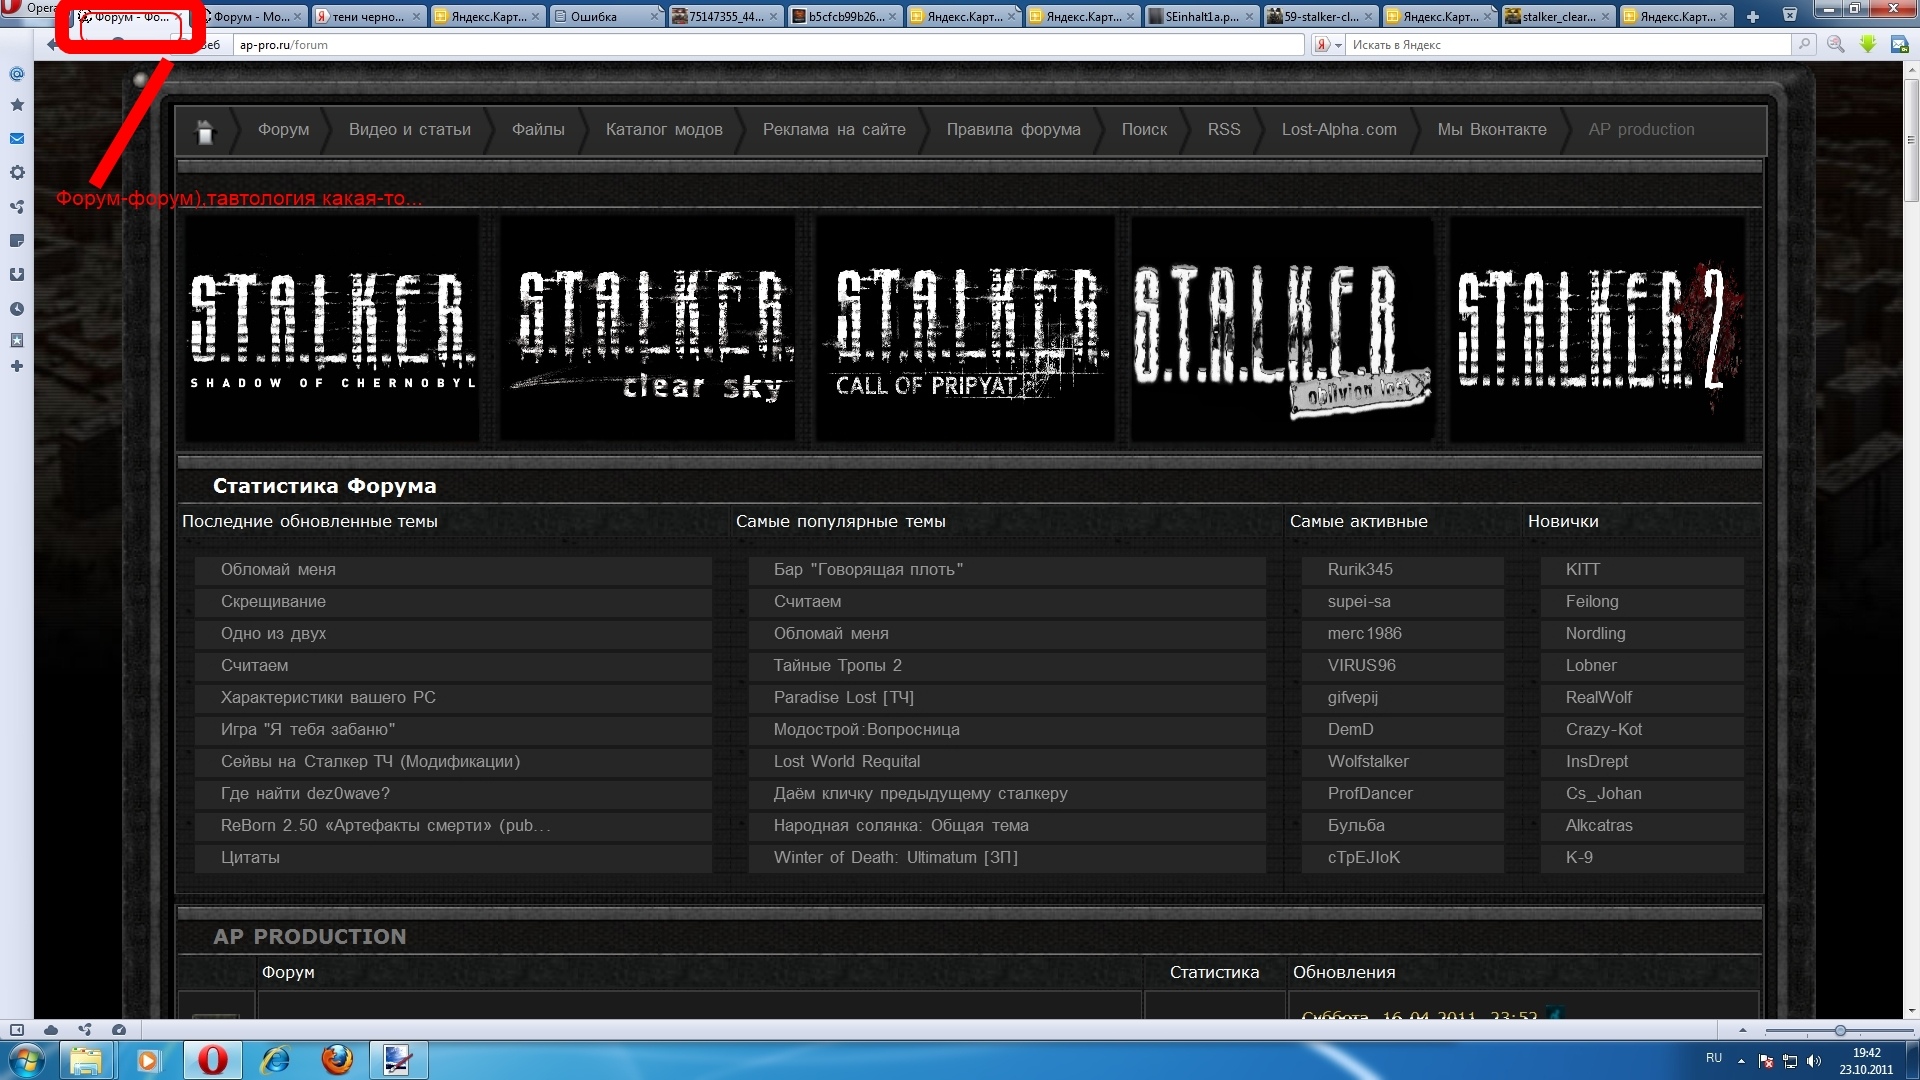Switch to the 'Ошибка' tab

point(606,17)
